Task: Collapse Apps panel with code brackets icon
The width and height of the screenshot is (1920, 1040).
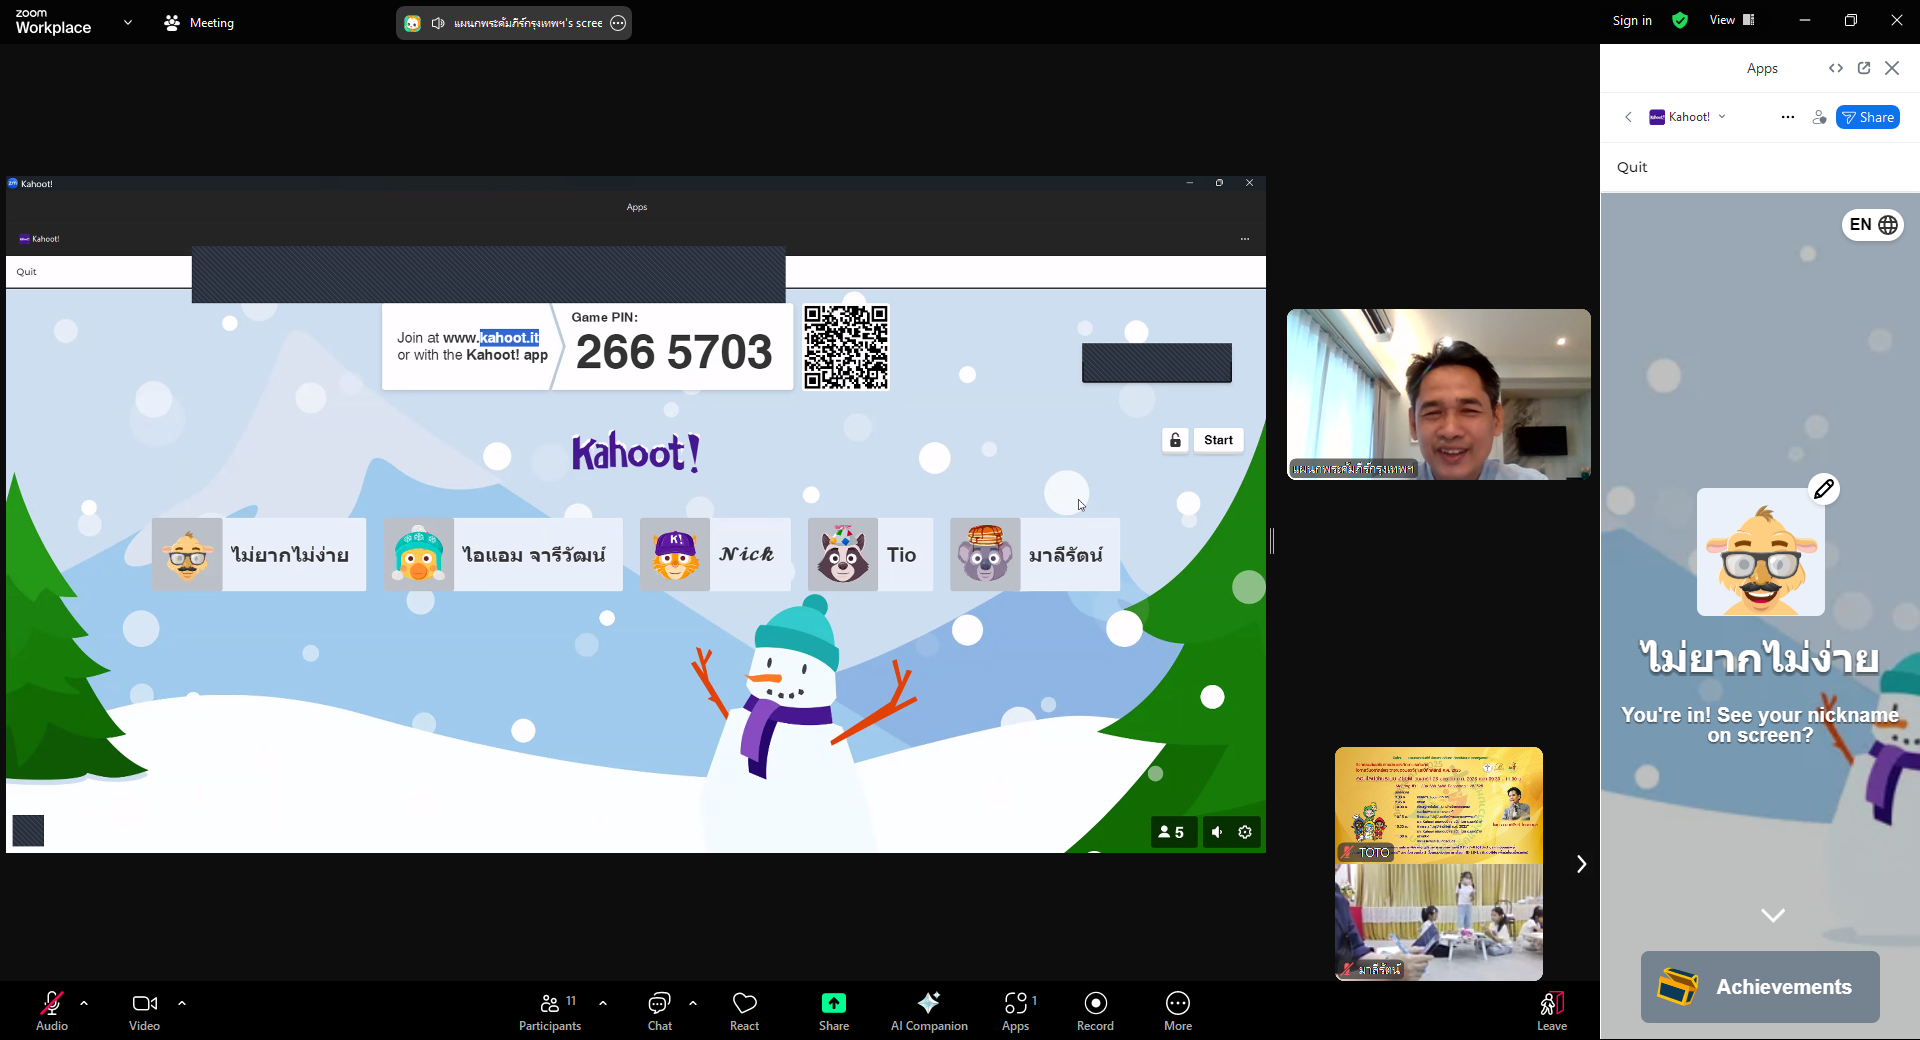Action: 1836,68
